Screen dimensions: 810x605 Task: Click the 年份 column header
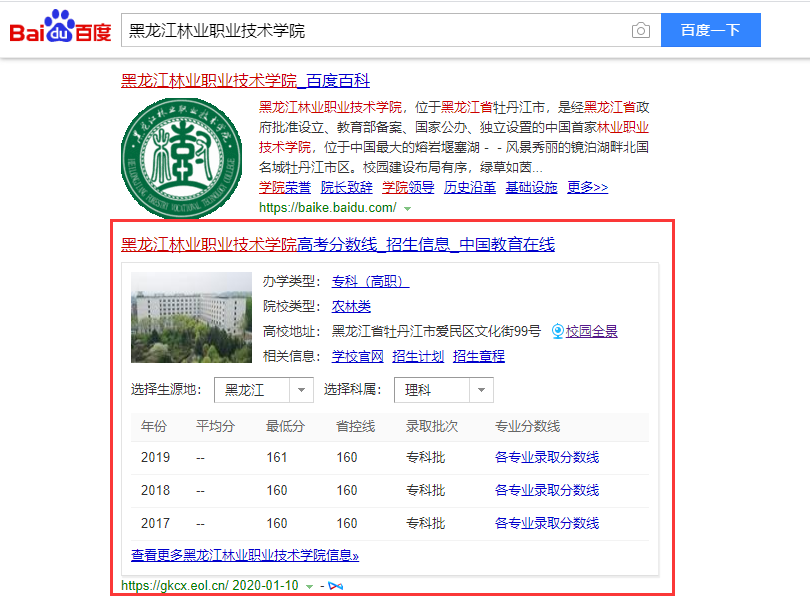coord(154,426)
